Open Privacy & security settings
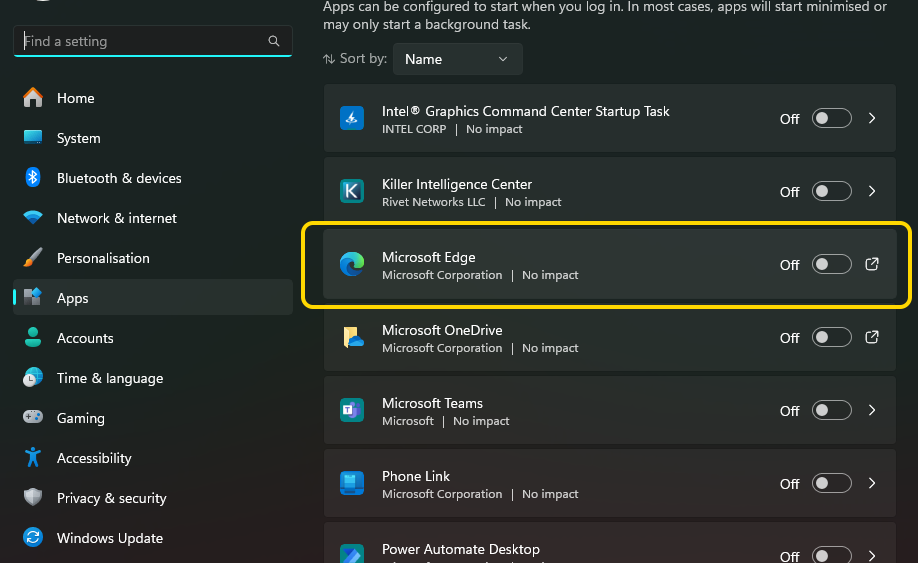Screen dimensions: 918x563 [153, 498]
